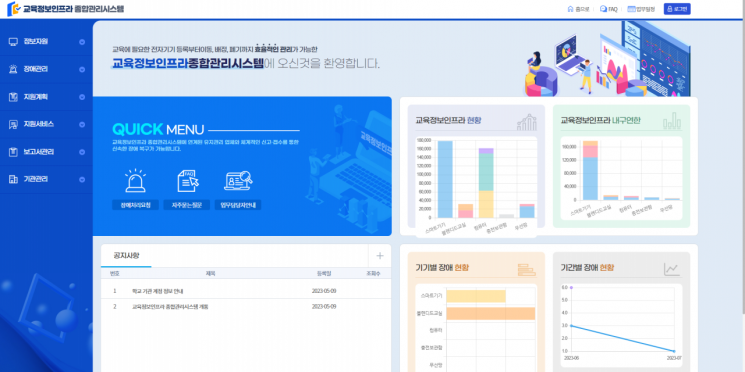Click the teal segment of the 컴퓨터 bar
This screenshot has height=372, width=745.
(x=486, y=172)
